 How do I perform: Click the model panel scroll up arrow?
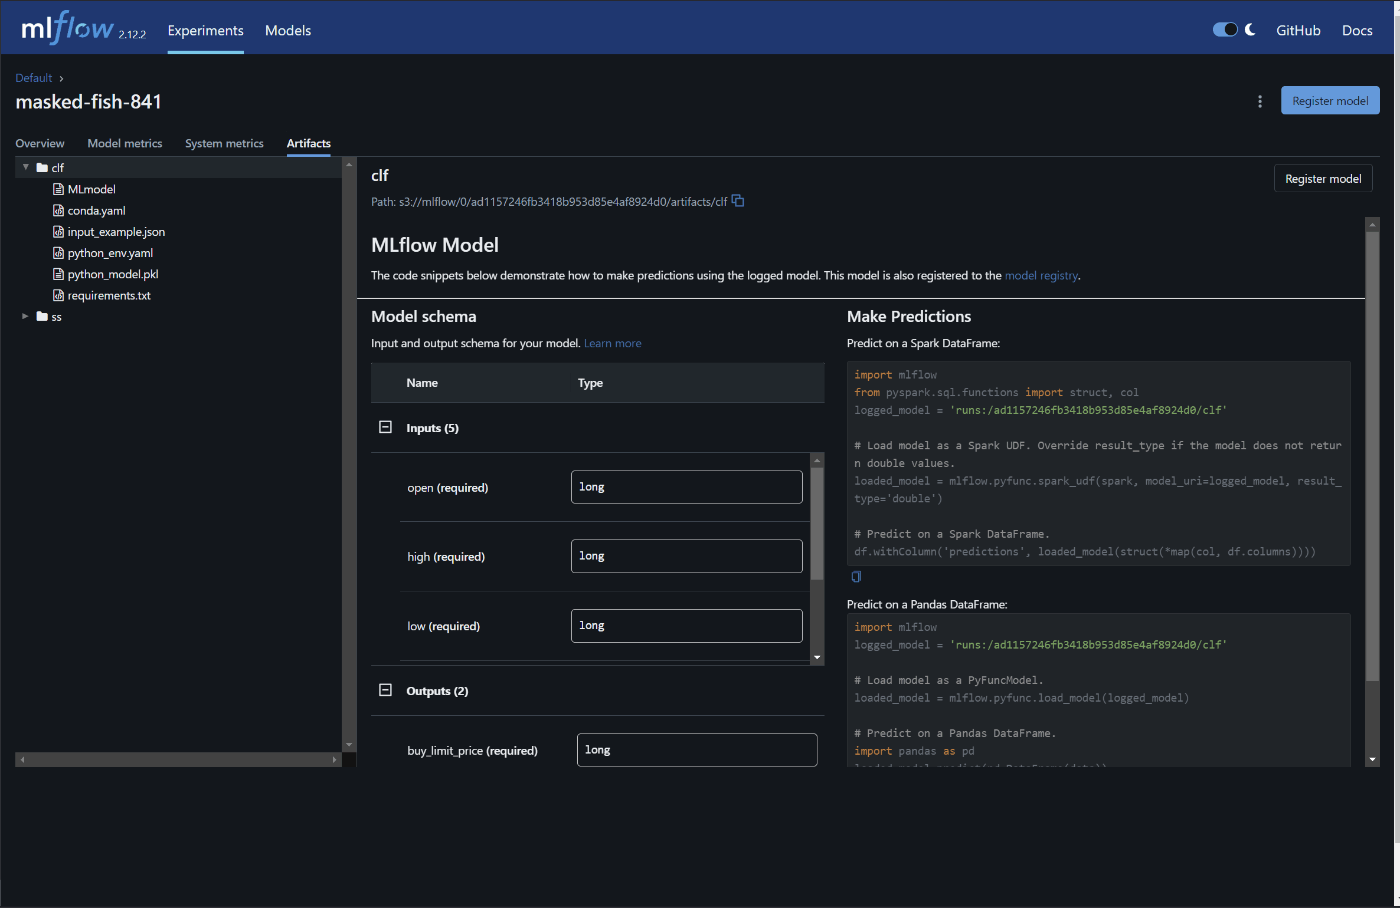click(x=1372, y=225)
